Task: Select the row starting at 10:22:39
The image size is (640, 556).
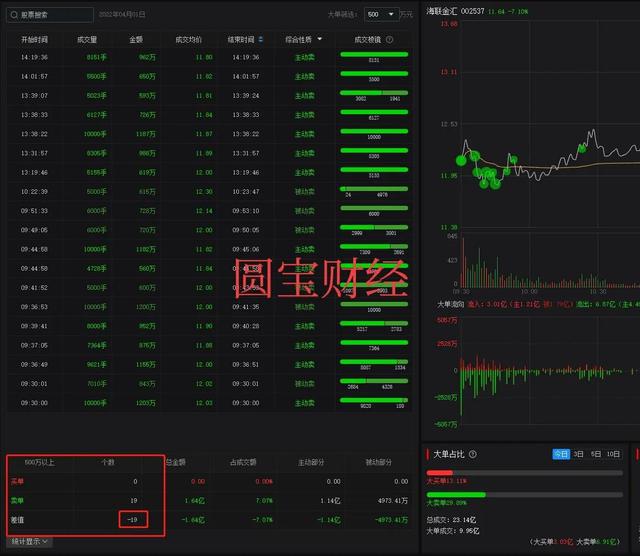Action: tap(209, 192)
